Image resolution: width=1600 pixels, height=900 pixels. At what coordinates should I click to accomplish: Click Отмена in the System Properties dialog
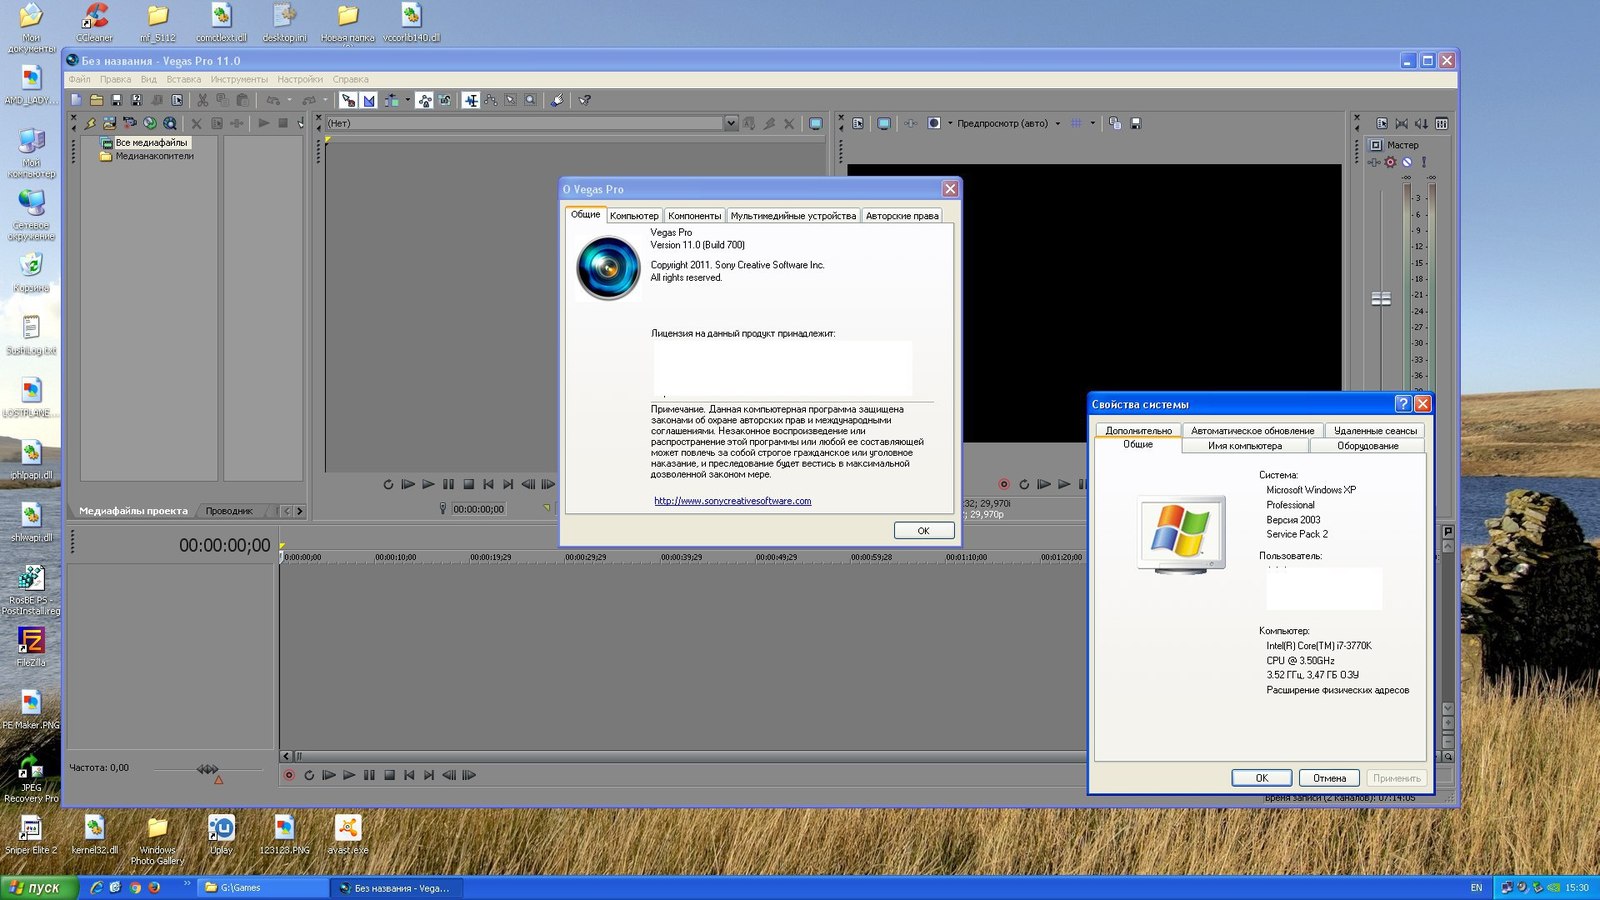(1329, 778)
